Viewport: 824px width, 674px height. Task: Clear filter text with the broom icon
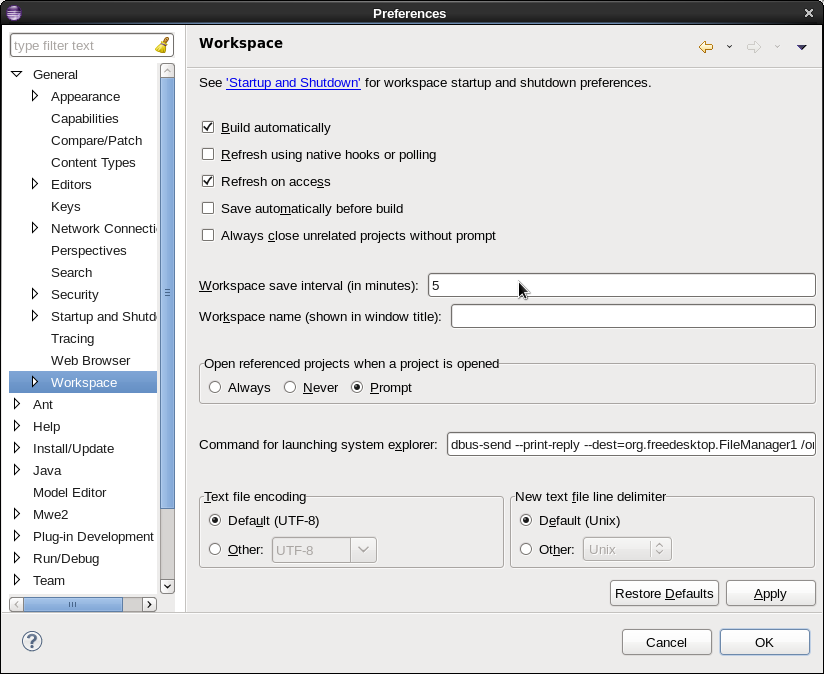[162, 45]
